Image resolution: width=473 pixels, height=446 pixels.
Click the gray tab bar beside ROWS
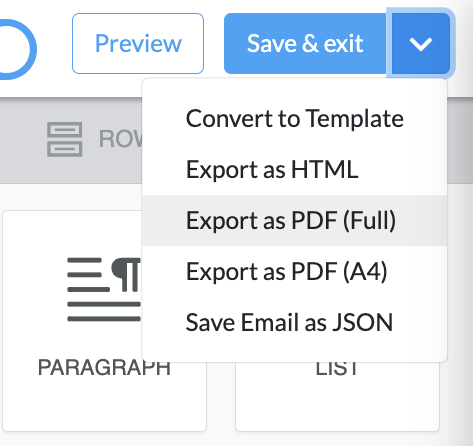pos(460,140)
